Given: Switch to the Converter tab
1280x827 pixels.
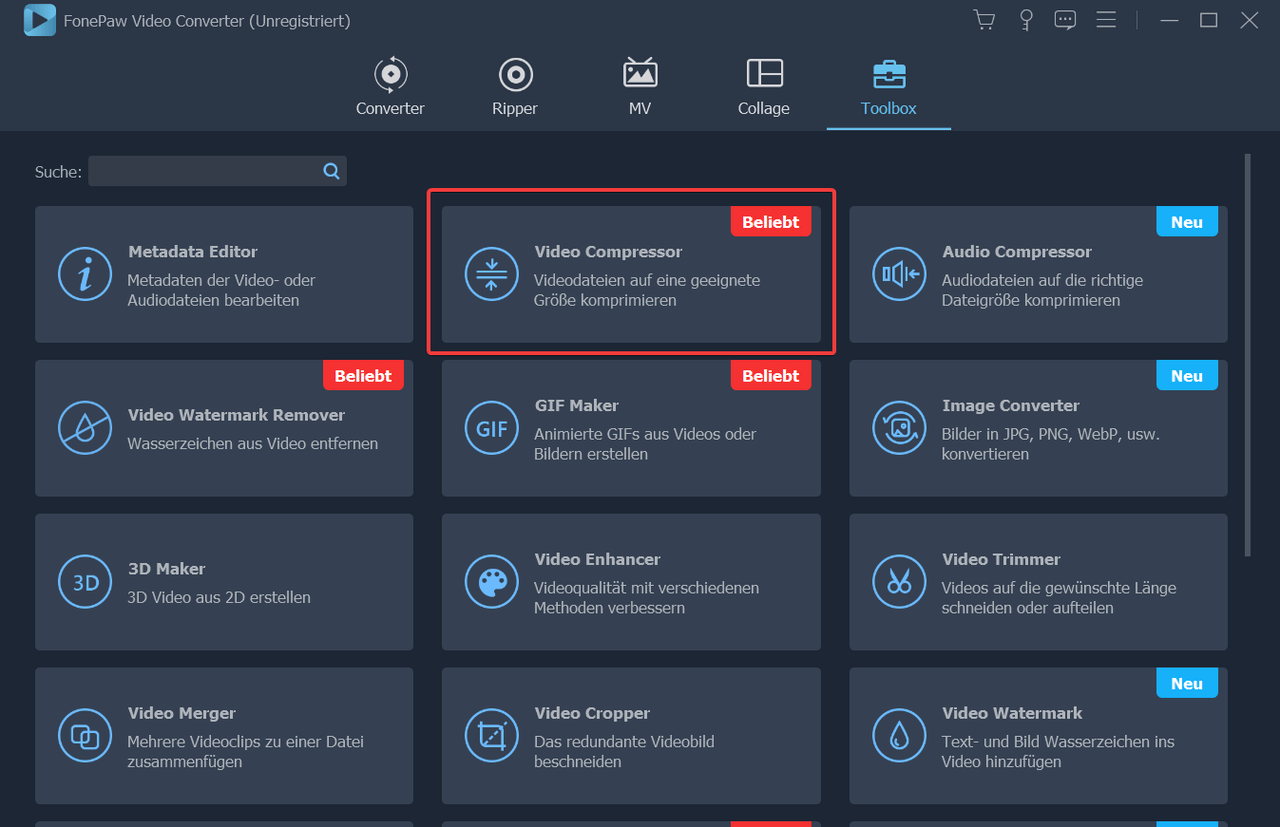Looking at the screenshot, I should coord(390,88).
